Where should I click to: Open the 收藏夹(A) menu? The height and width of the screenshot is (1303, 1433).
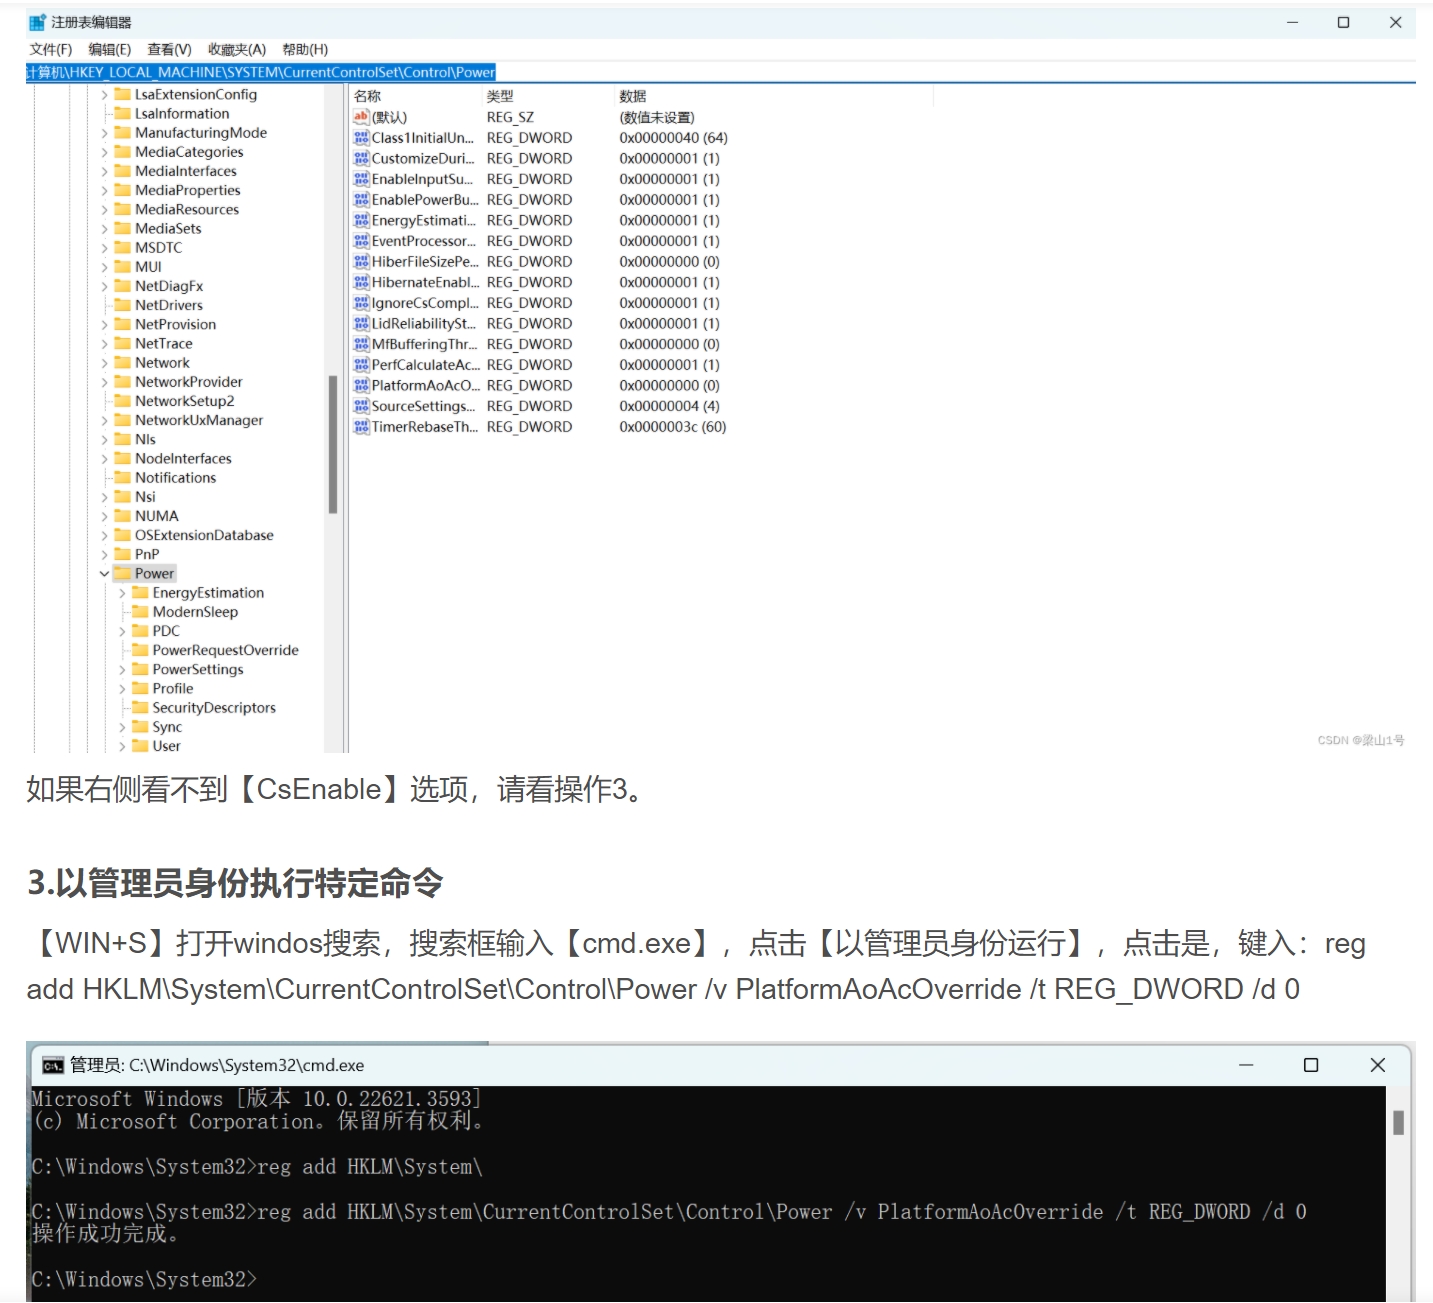237,49
